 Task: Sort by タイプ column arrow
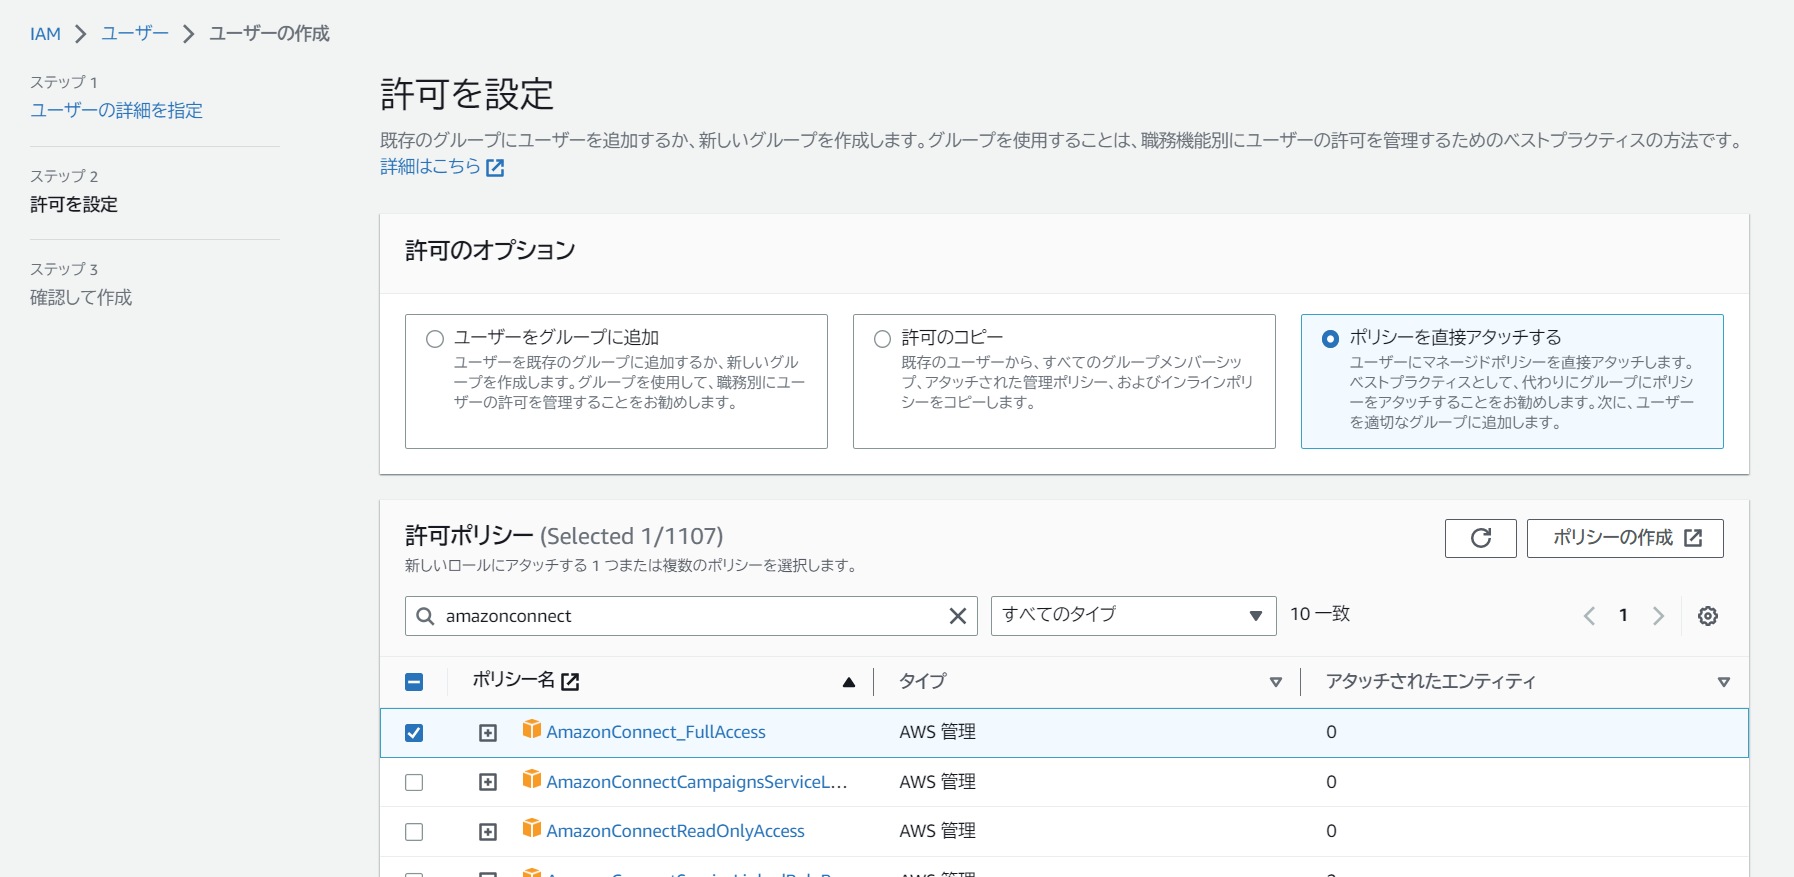point(1276,682)
